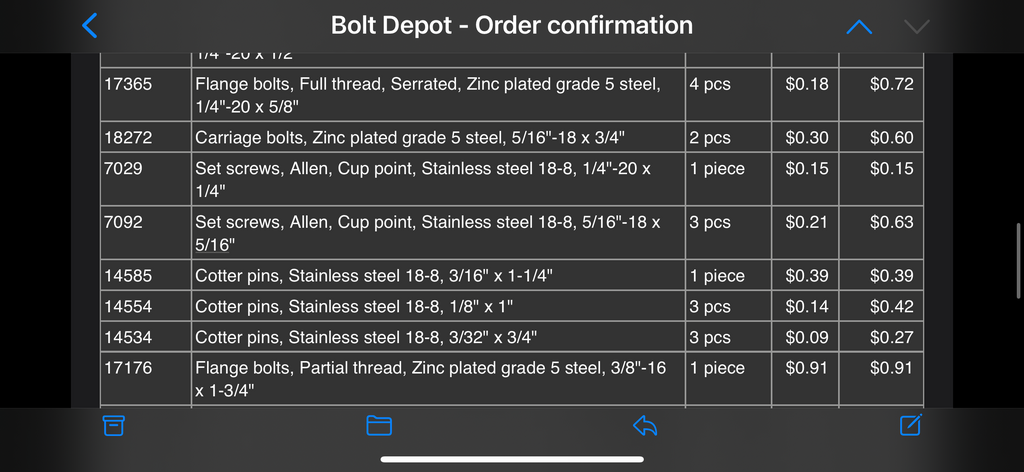1024x472 pixels.
Task: Tap the 4 pcs quantity cell
Action: point(710,85)
